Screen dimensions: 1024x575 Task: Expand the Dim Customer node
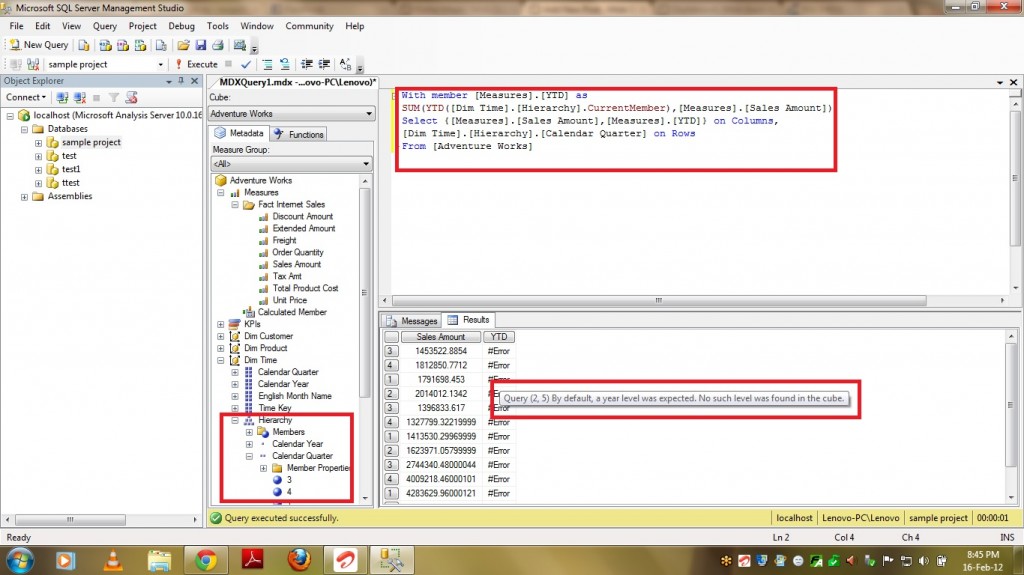[x=221, y=336]
